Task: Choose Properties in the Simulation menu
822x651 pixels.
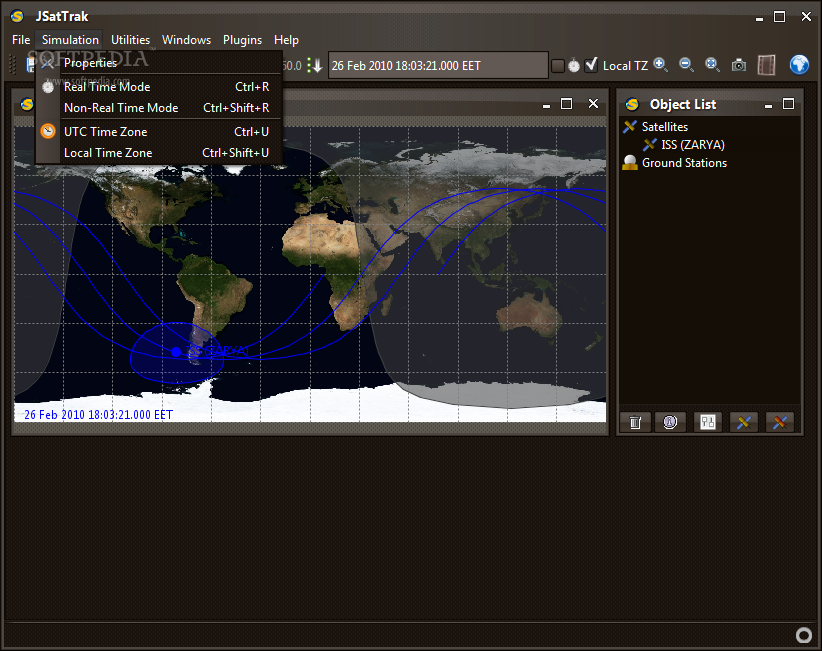Action: (159, 63)
